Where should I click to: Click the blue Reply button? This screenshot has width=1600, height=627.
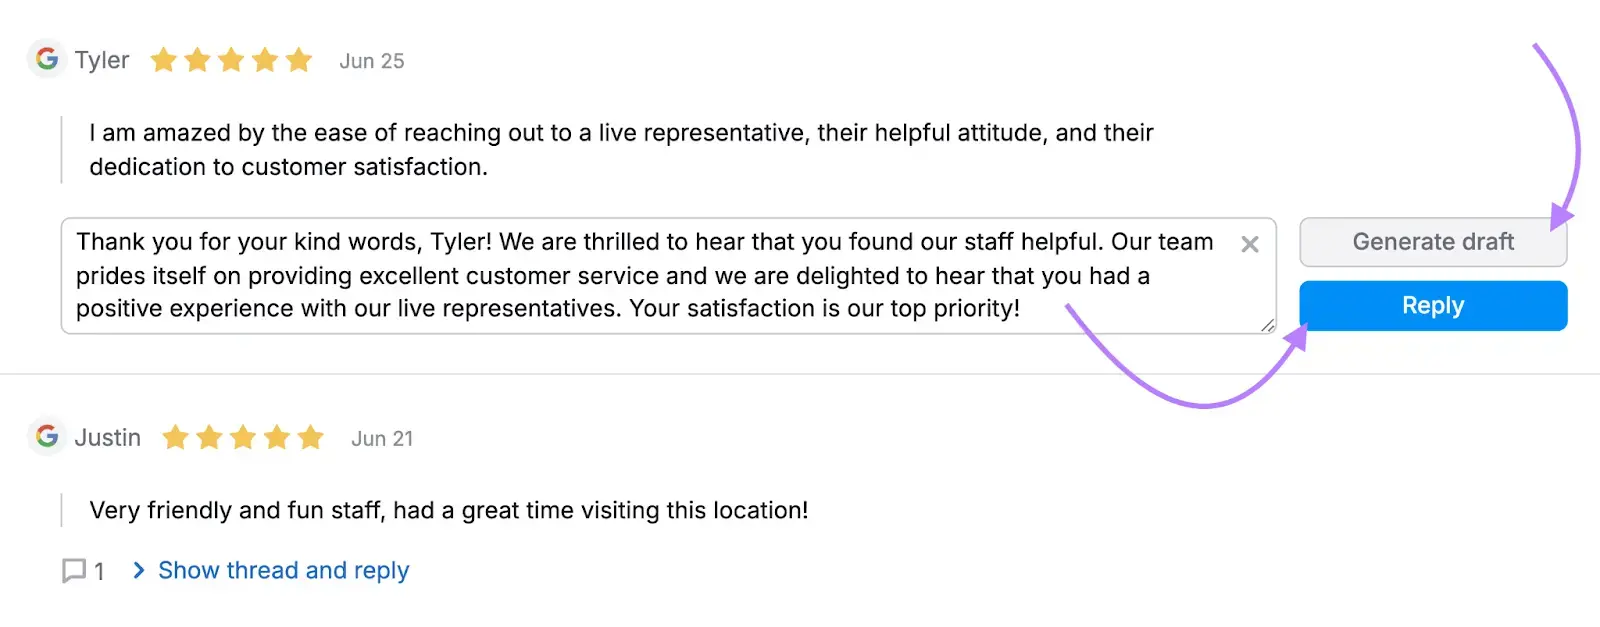[1432, 305]
